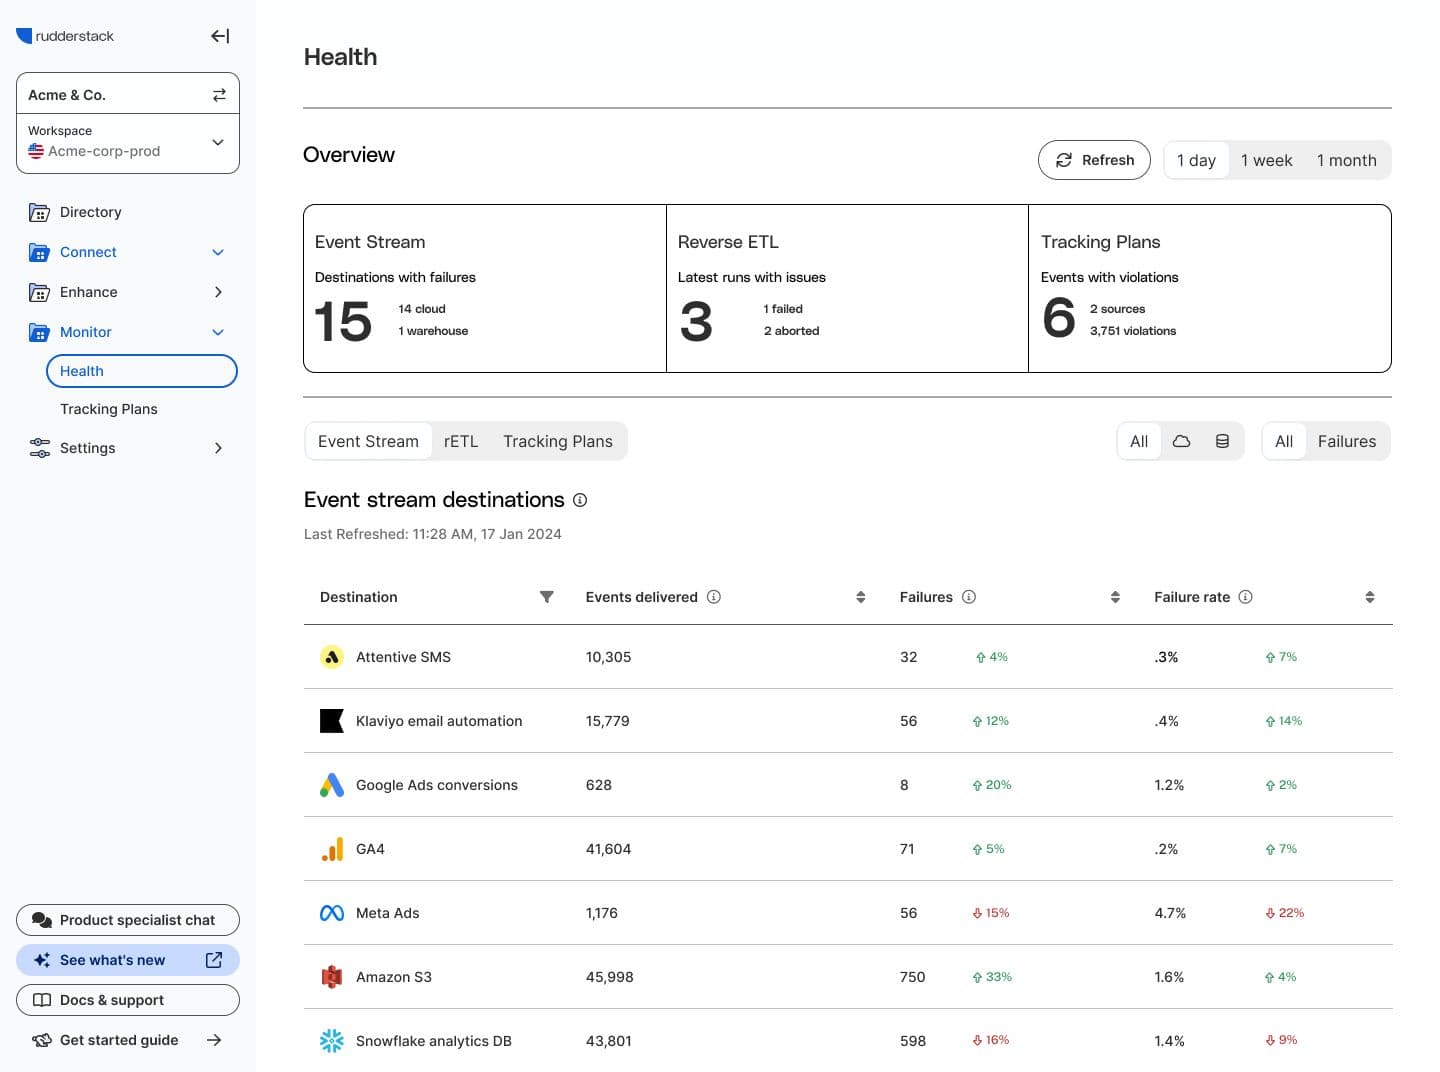Click the organization switch arrows icon
Screen dimensions: 1440x1072
click(219, 95)
